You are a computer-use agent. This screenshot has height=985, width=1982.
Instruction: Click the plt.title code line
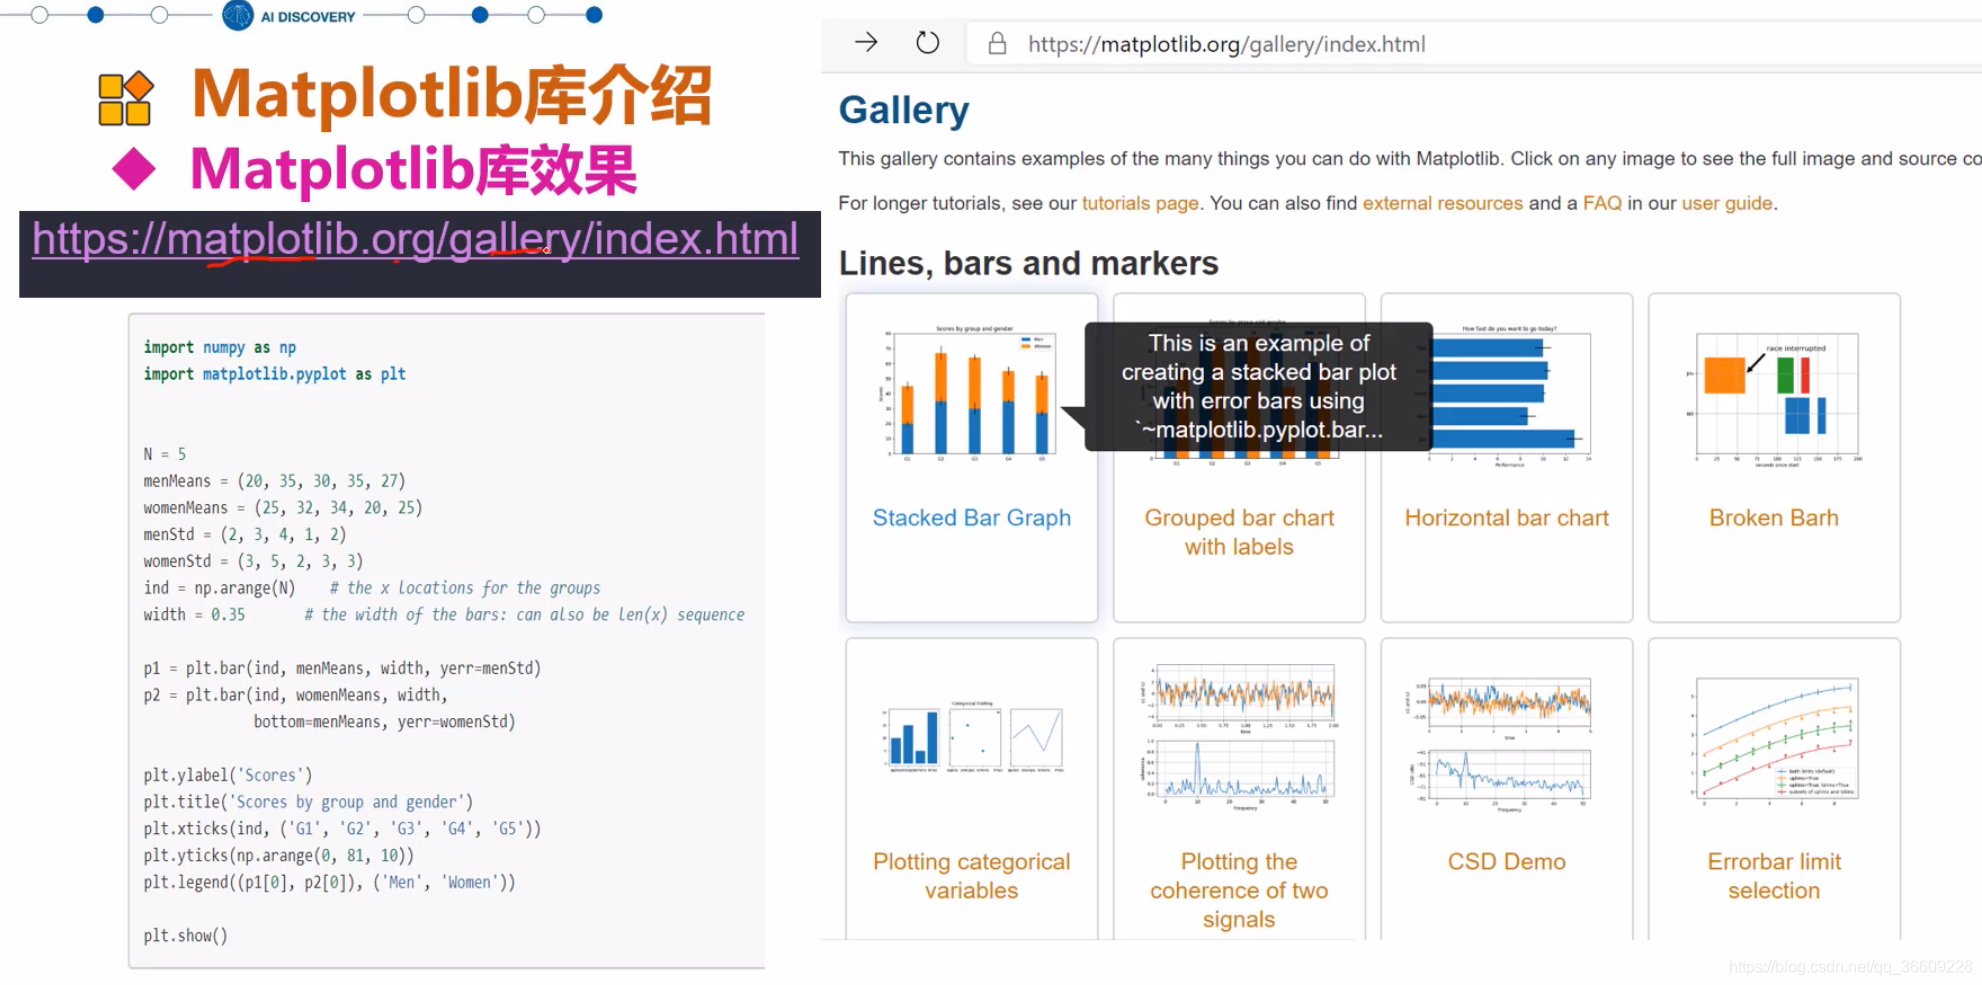tap(308, 802)
